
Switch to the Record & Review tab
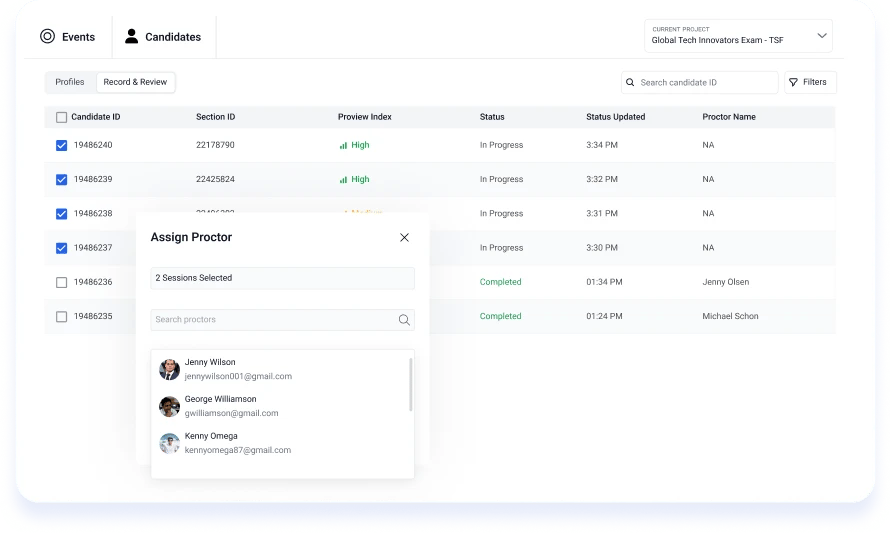[135, 82]
